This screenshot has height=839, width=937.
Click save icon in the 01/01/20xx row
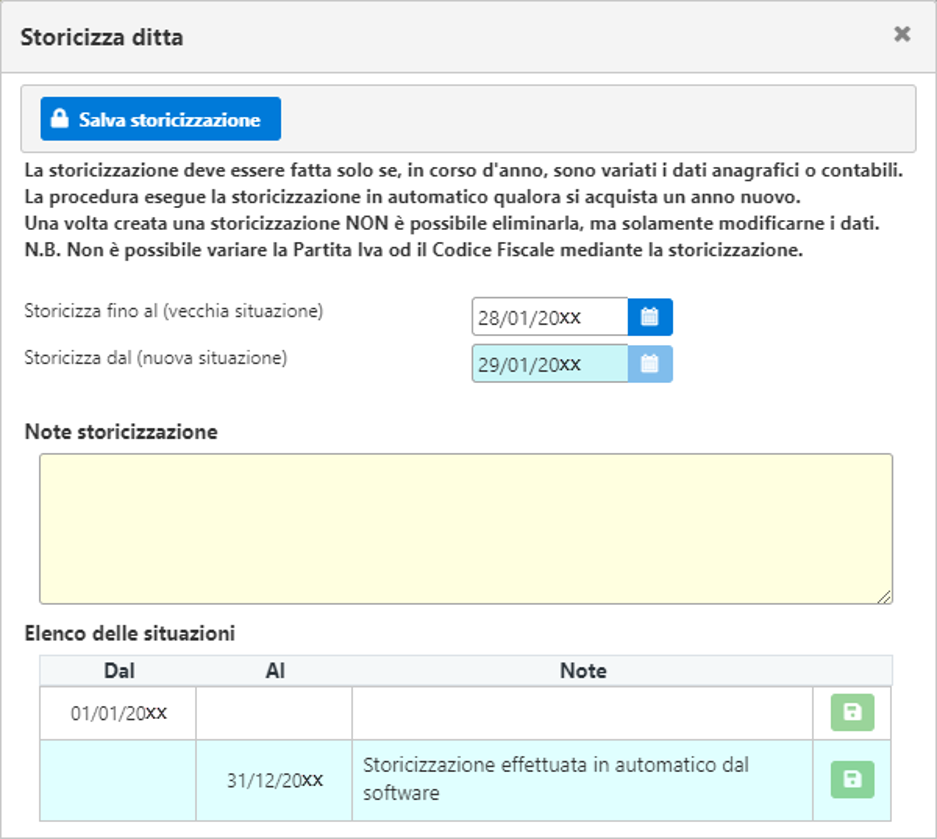(x=852, y=713)
